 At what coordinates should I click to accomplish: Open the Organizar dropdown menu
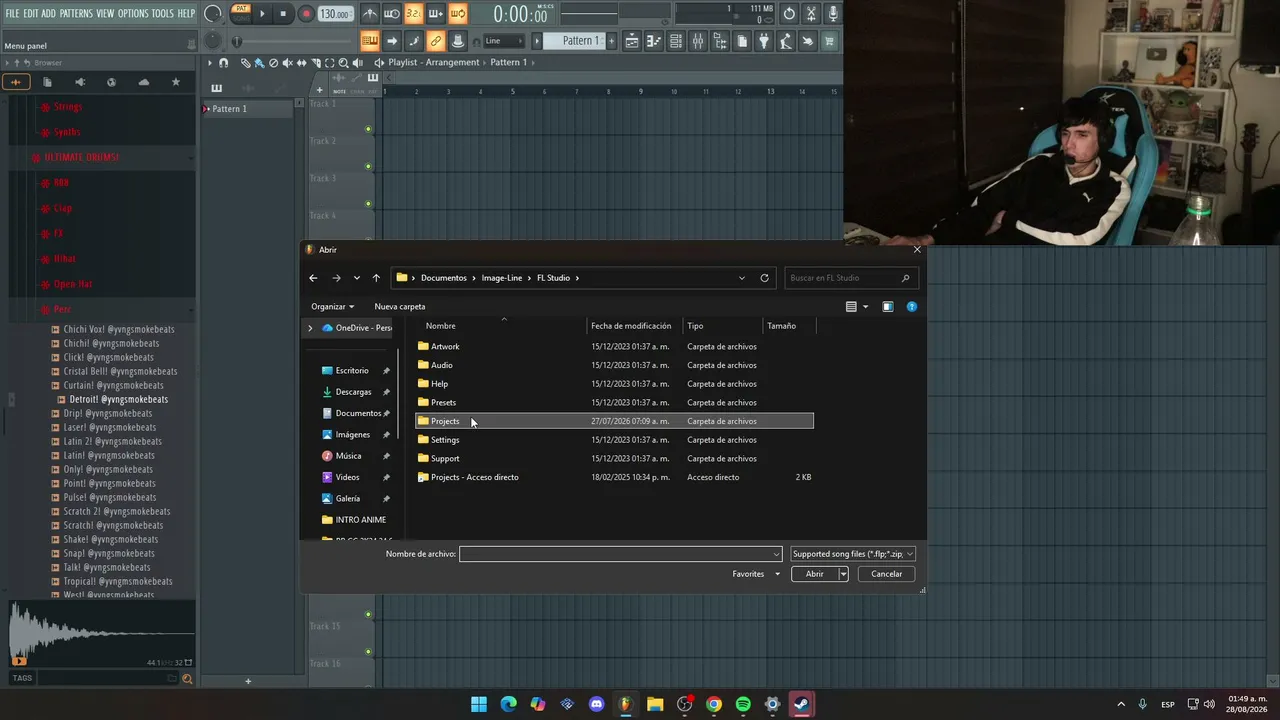coord(333,307)
